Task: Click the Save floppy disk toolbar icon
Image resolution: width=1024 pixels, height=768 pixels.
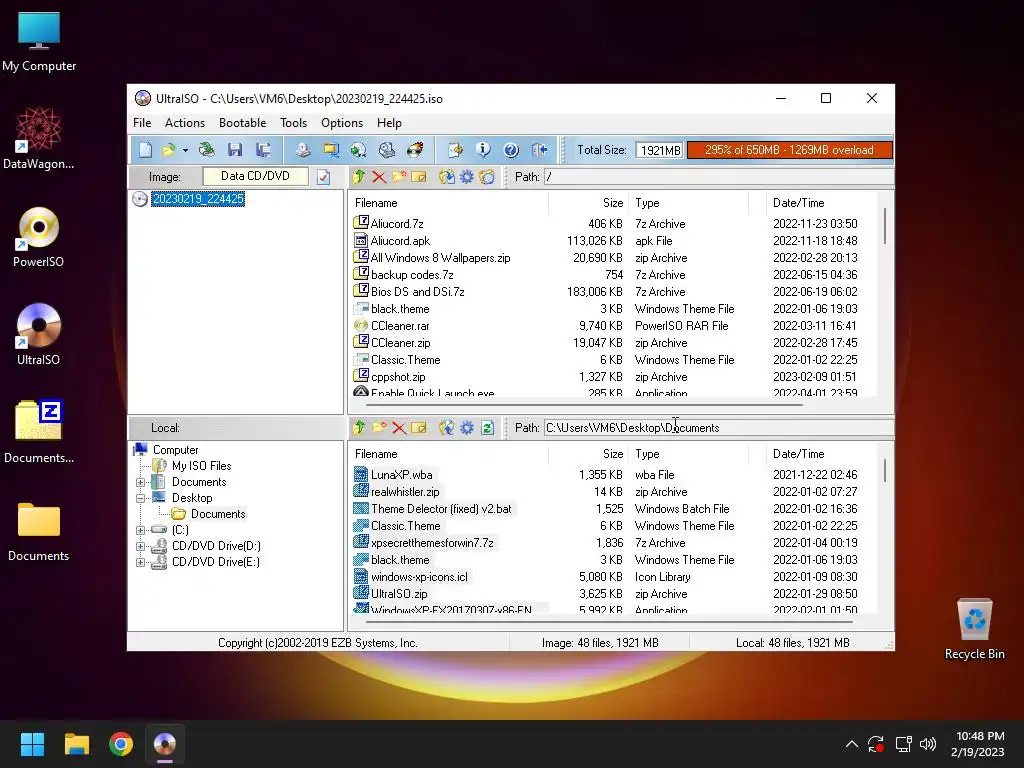Action: (234, 150)
